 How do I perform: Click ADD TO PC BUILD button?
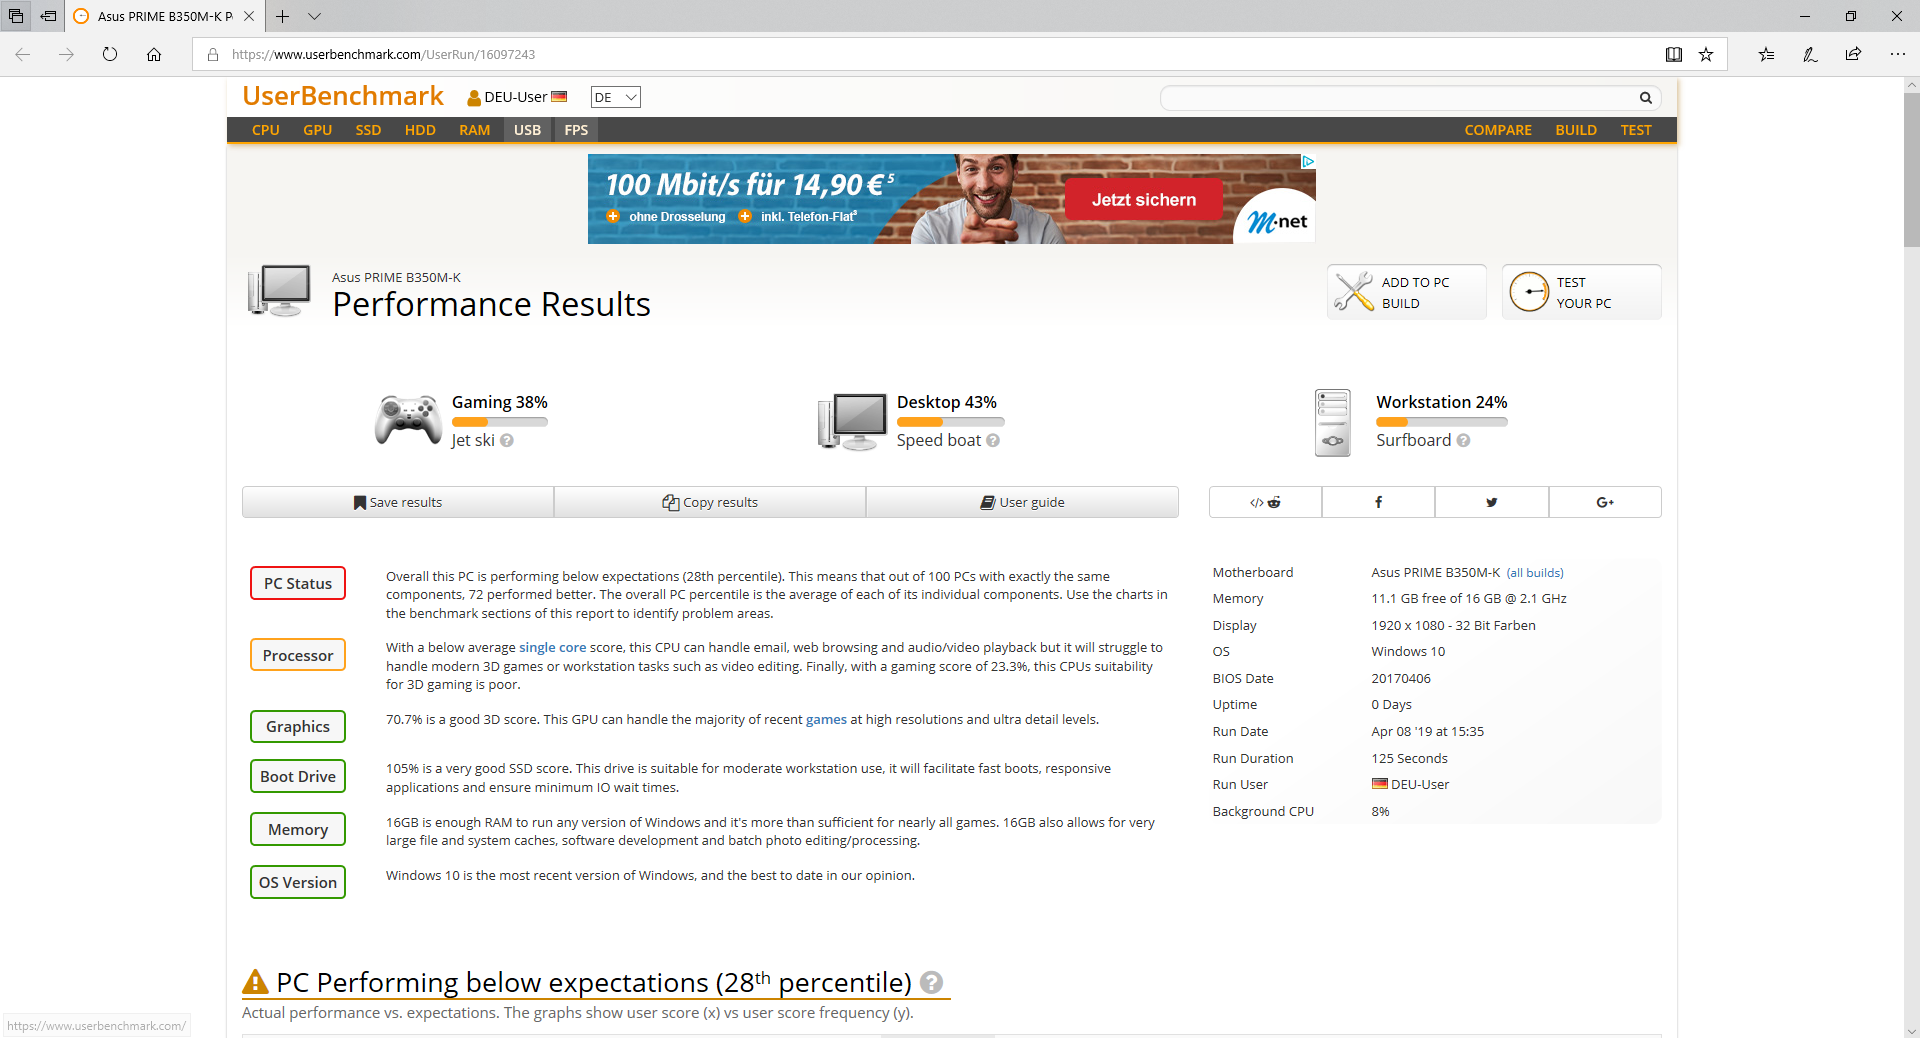coord(1406,292)
